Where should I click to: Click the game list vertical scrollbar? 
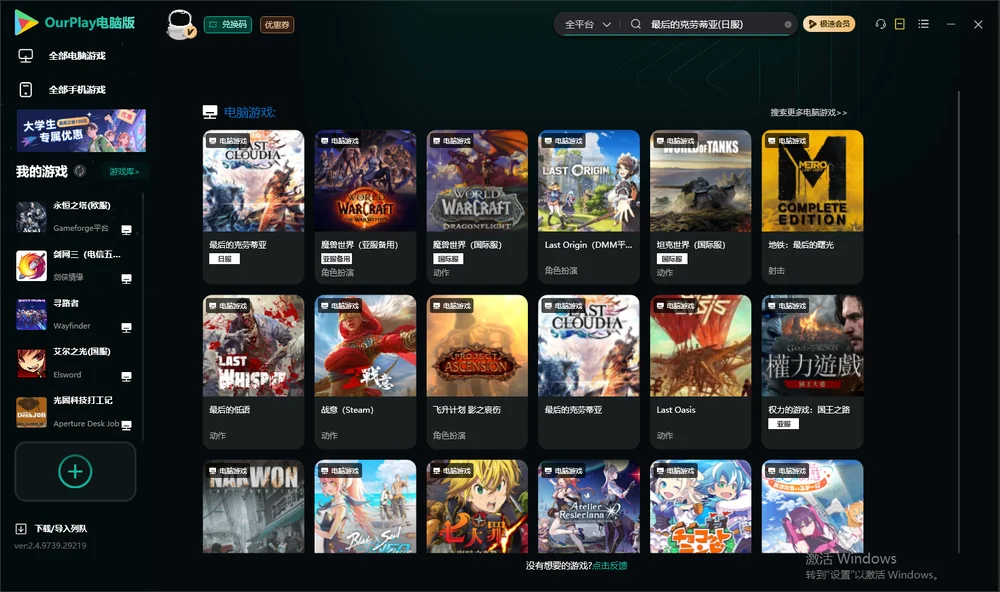(959, 322)
